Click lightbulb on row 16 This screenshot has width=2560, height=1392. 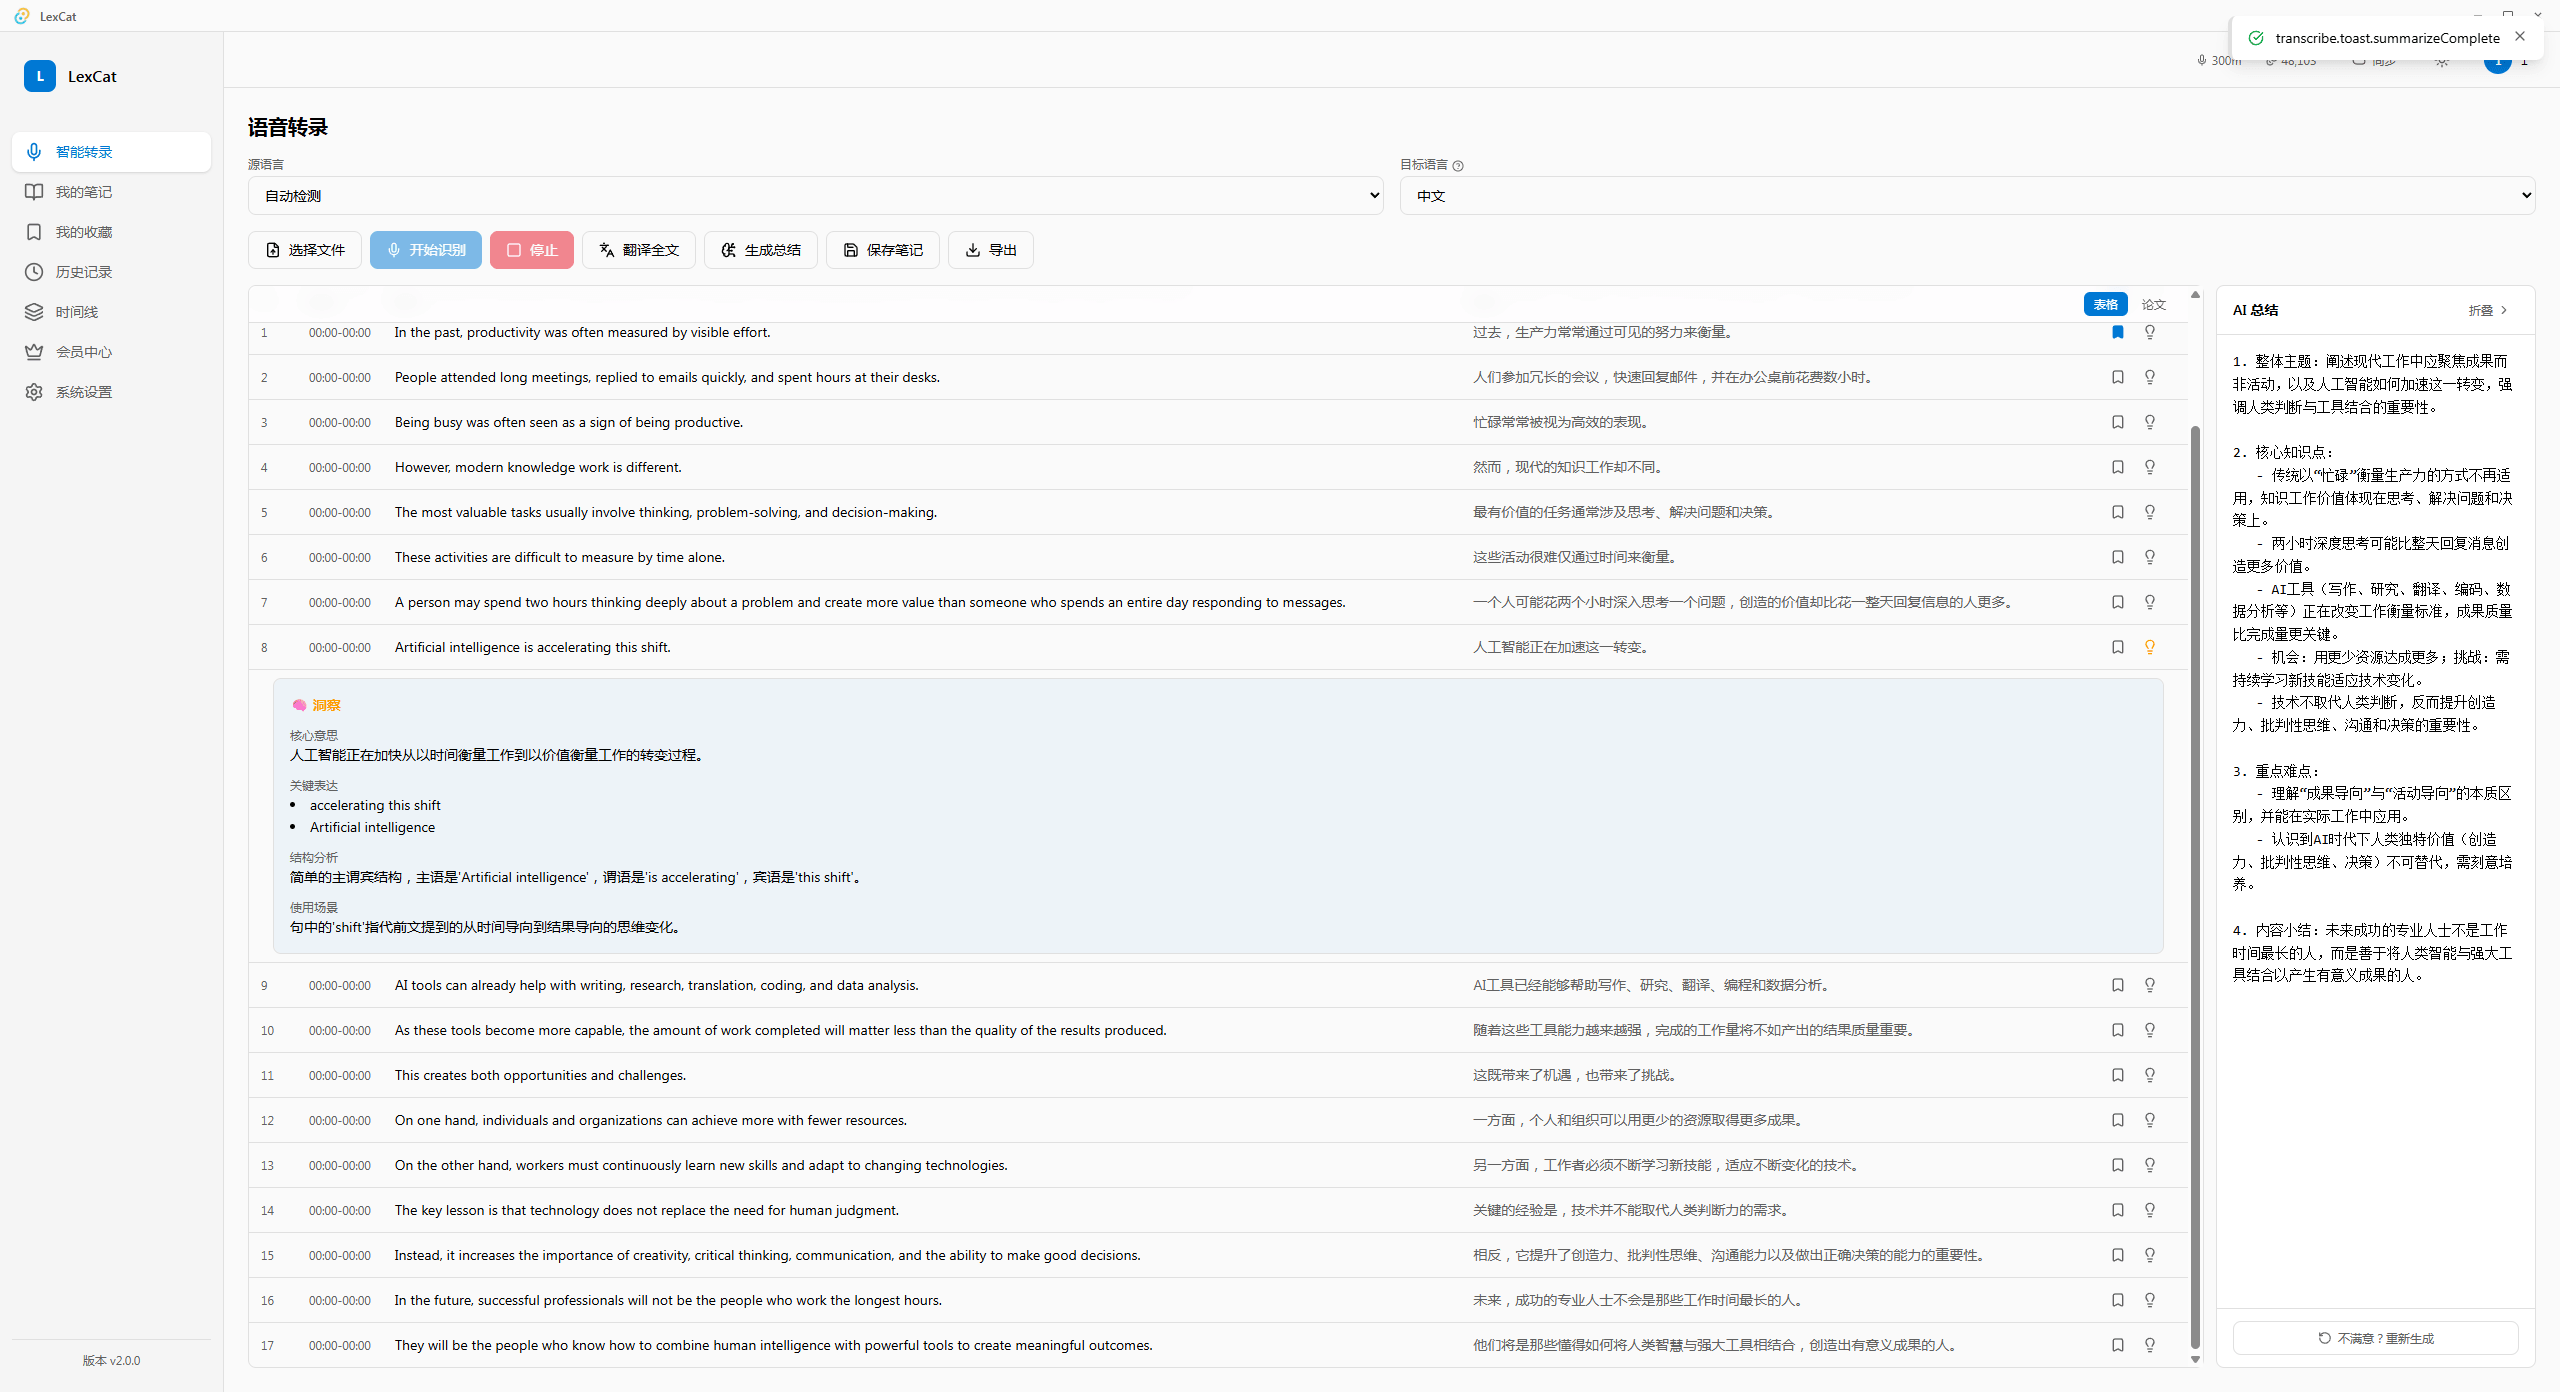pyautogui.click(x=2149, y=1300)
